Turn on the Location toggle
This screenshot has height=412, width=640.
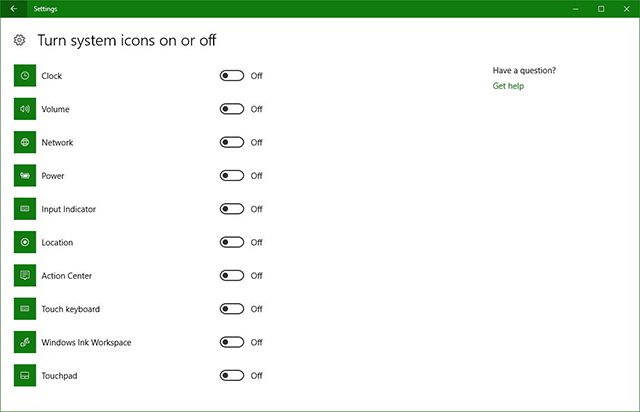pyautogui.click(x=232, y=242)
